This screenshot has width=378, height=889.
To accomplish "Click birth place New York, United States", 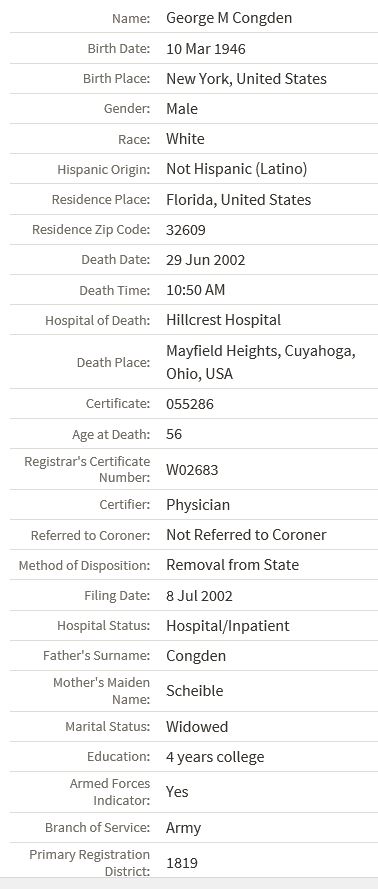I will tap(247, 79).
